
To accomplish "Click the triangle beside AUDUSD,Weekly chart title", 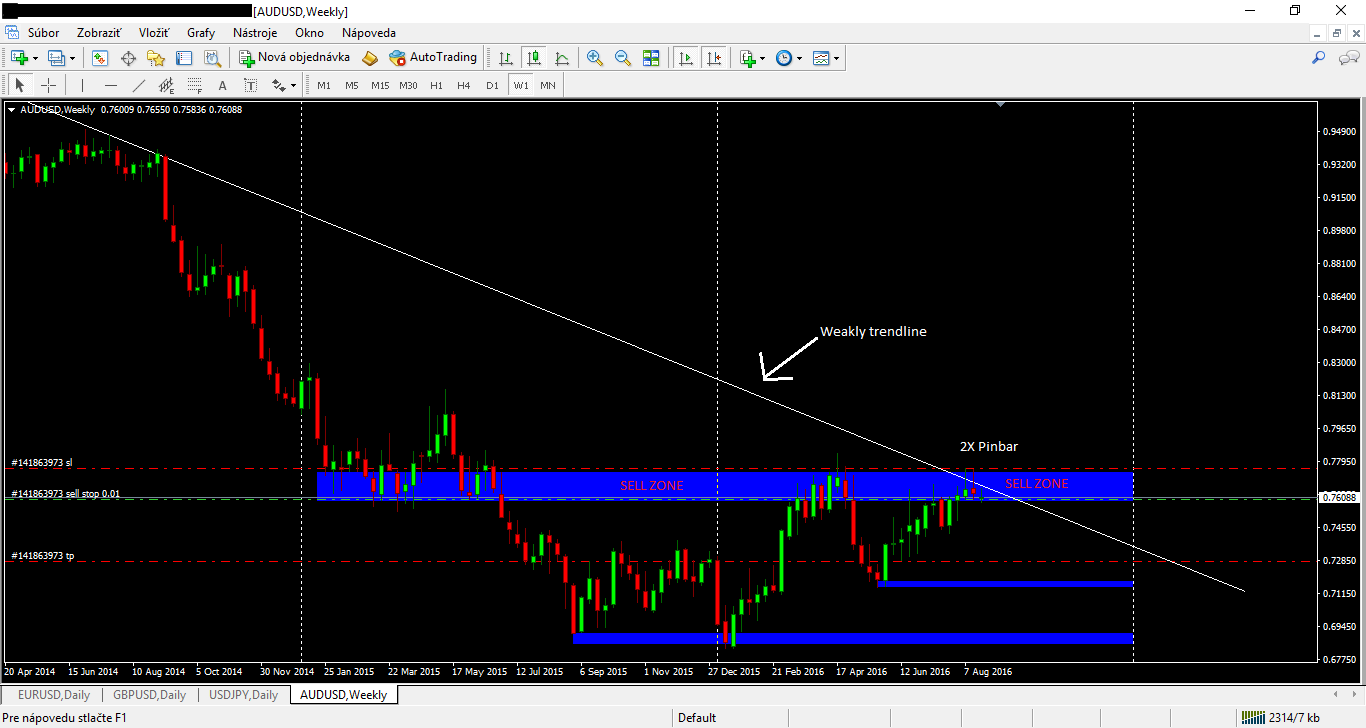I will pos(11,110).
